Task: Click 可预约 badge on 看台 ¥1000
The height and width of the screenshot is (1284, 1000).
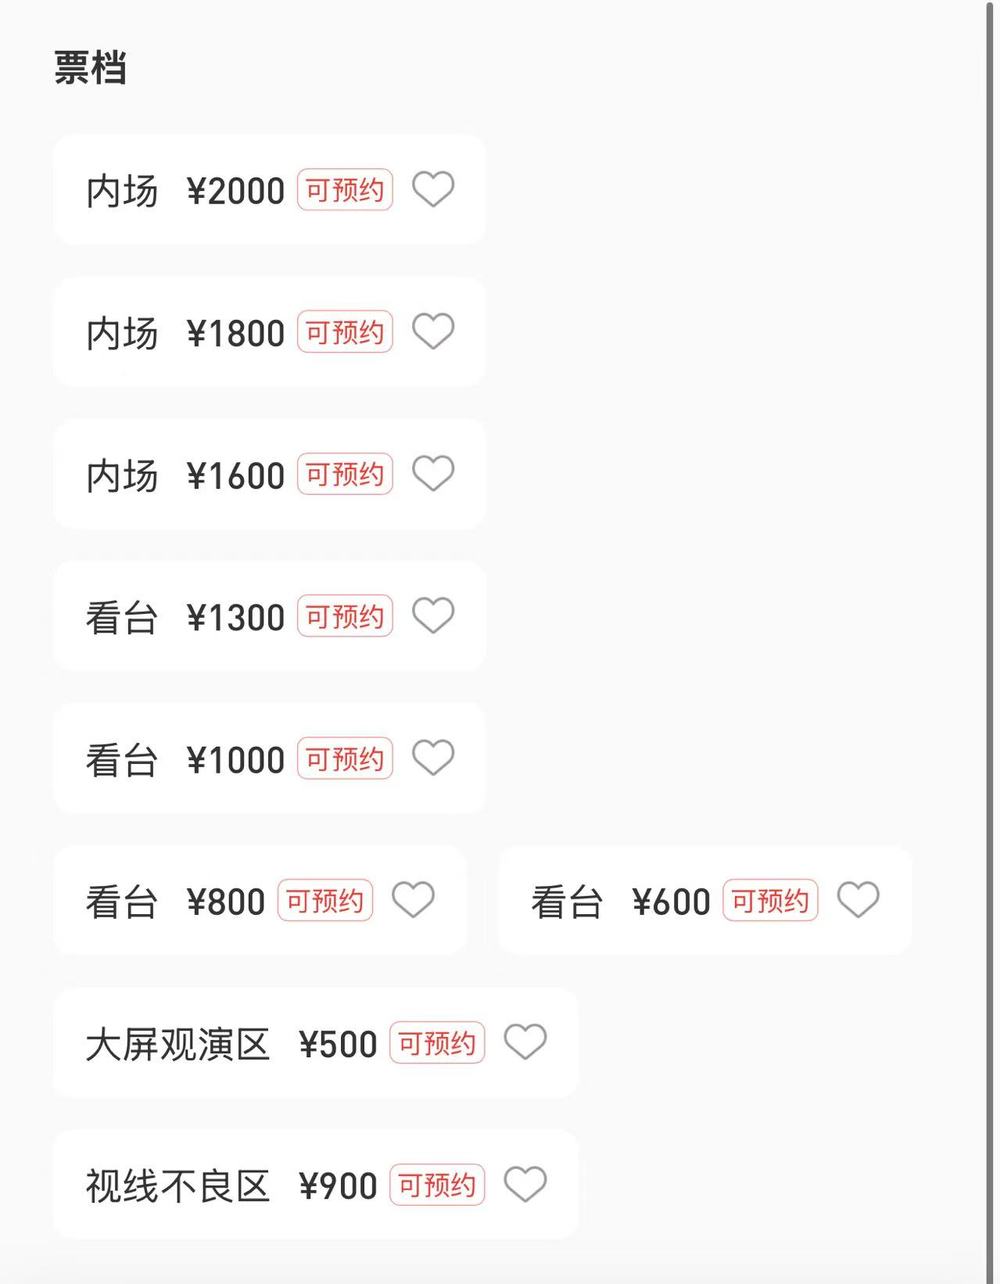Action: pyautogui.click(x=345, y=758)
